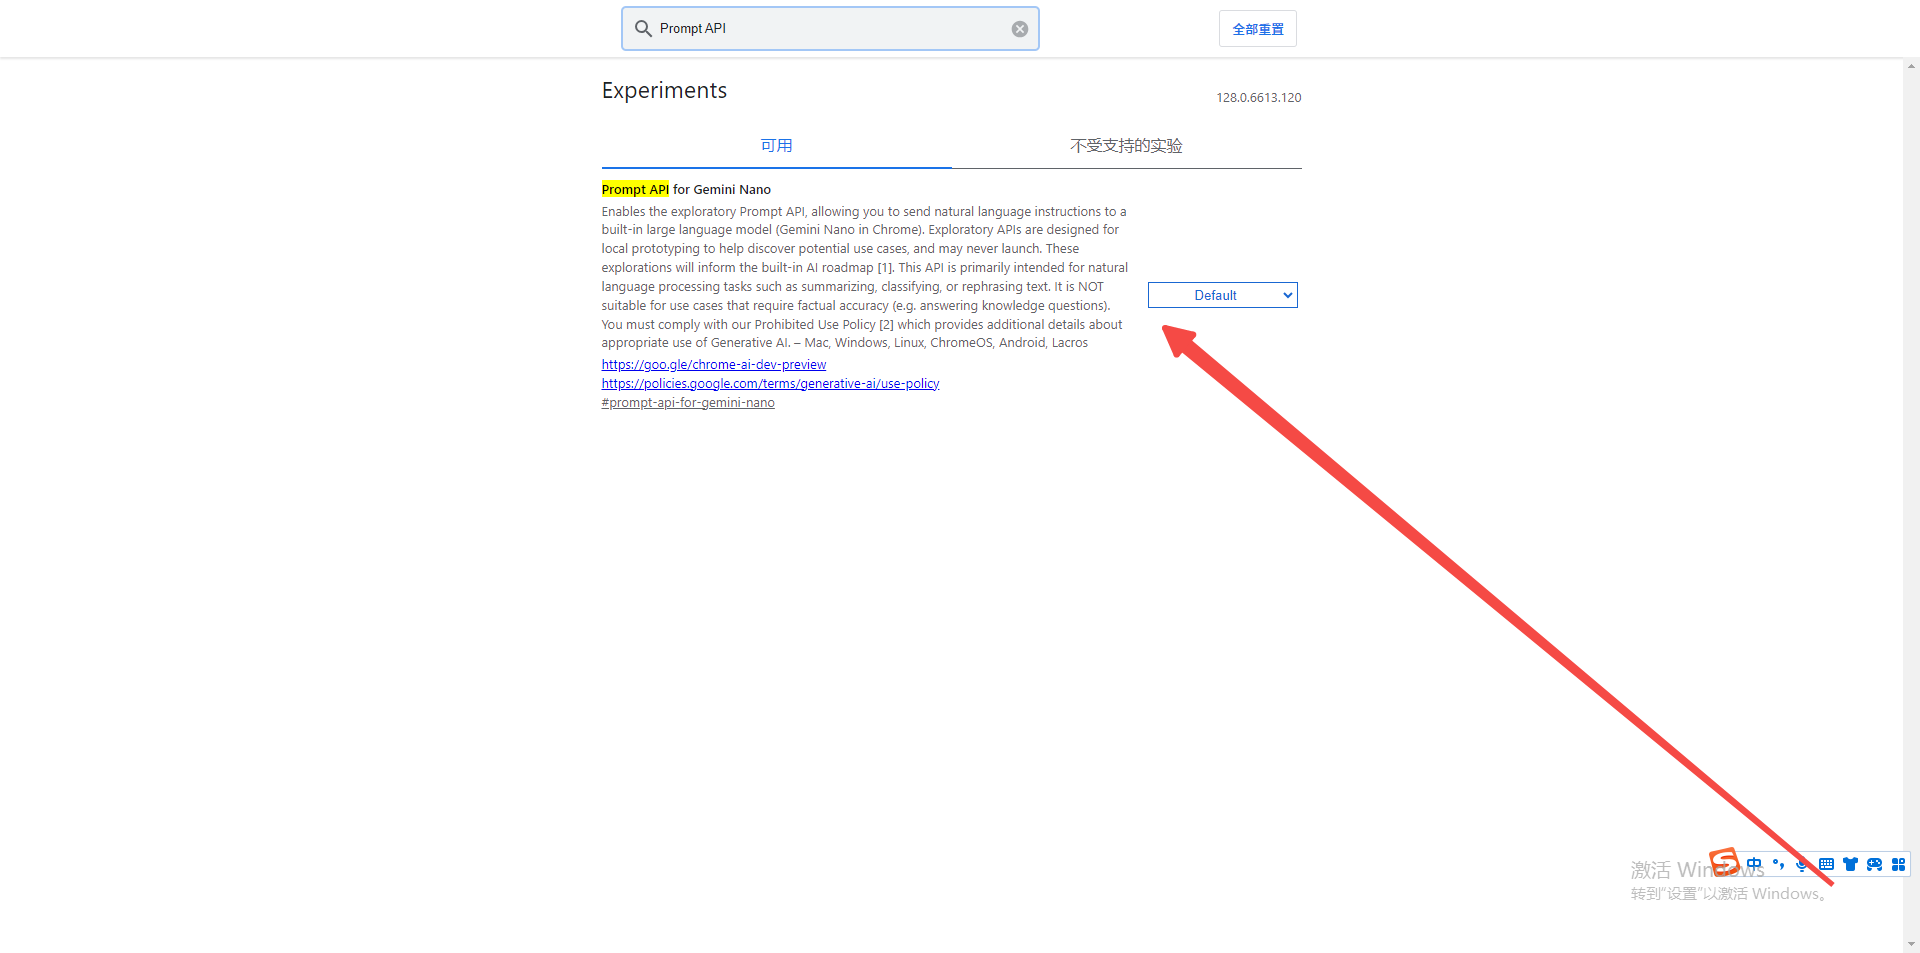
Task: Toggle the Sogou punctuation mode icon
Action: tap(1778, 864)
